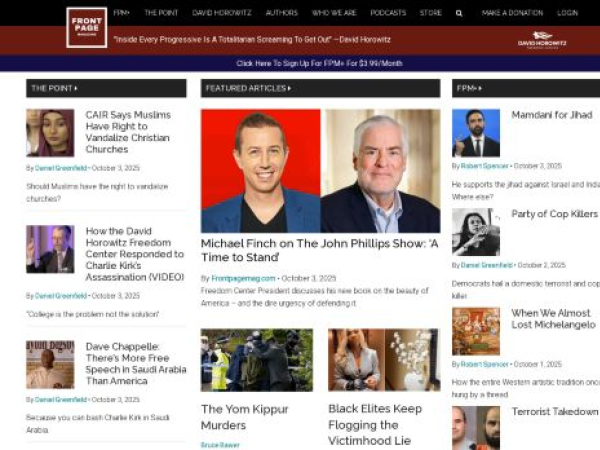Open Who We Are in navigation
This screenshot has height=450, width=600.
pos(333,13)
